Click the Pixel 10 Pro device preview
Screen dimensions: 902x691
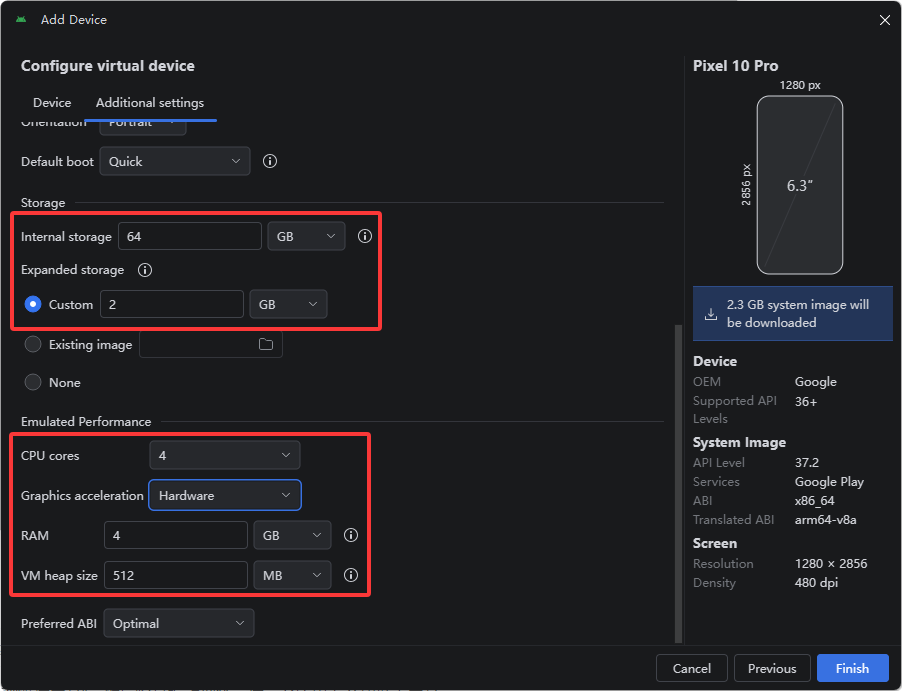800,185
